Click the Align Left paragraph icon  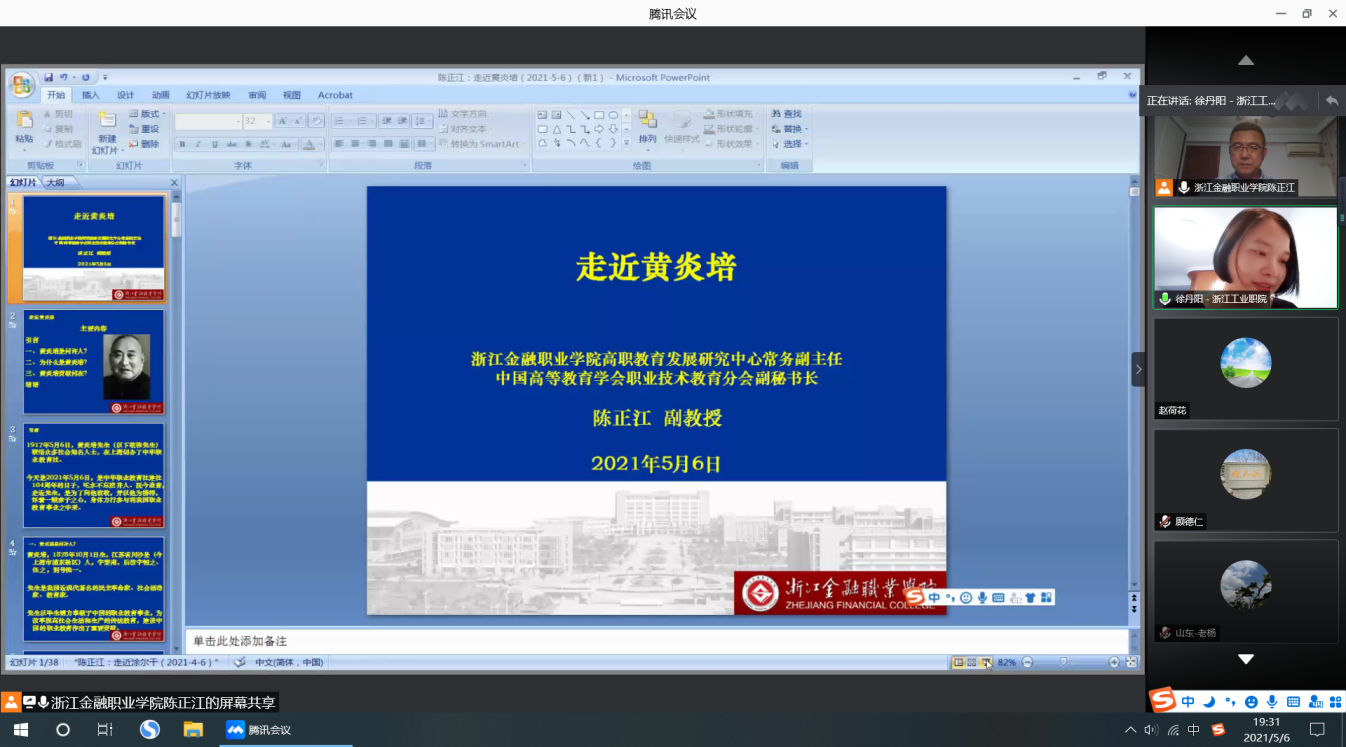(339, 144)
